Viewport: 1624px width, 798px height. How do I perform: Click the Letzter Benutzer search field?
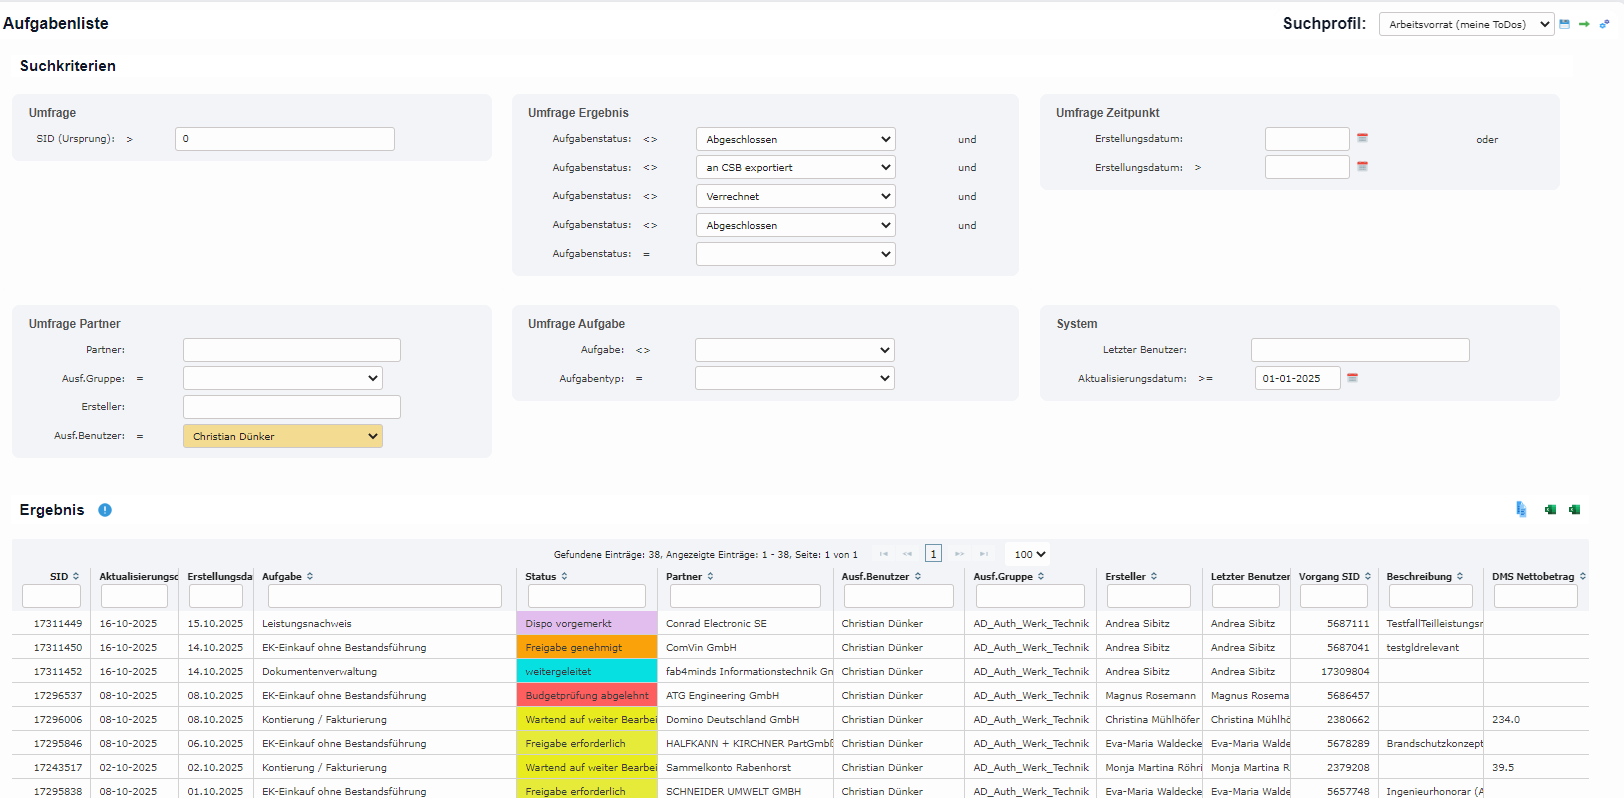1359,350
